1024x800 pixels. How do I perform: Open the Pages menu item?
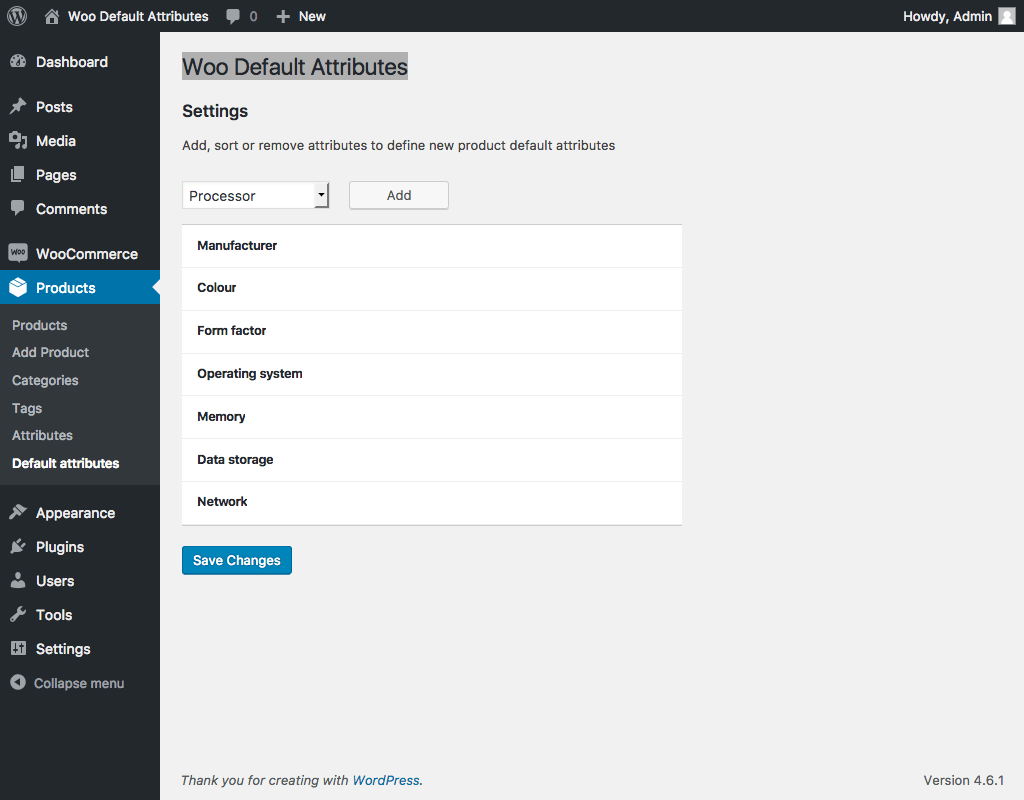coord(56,175)
